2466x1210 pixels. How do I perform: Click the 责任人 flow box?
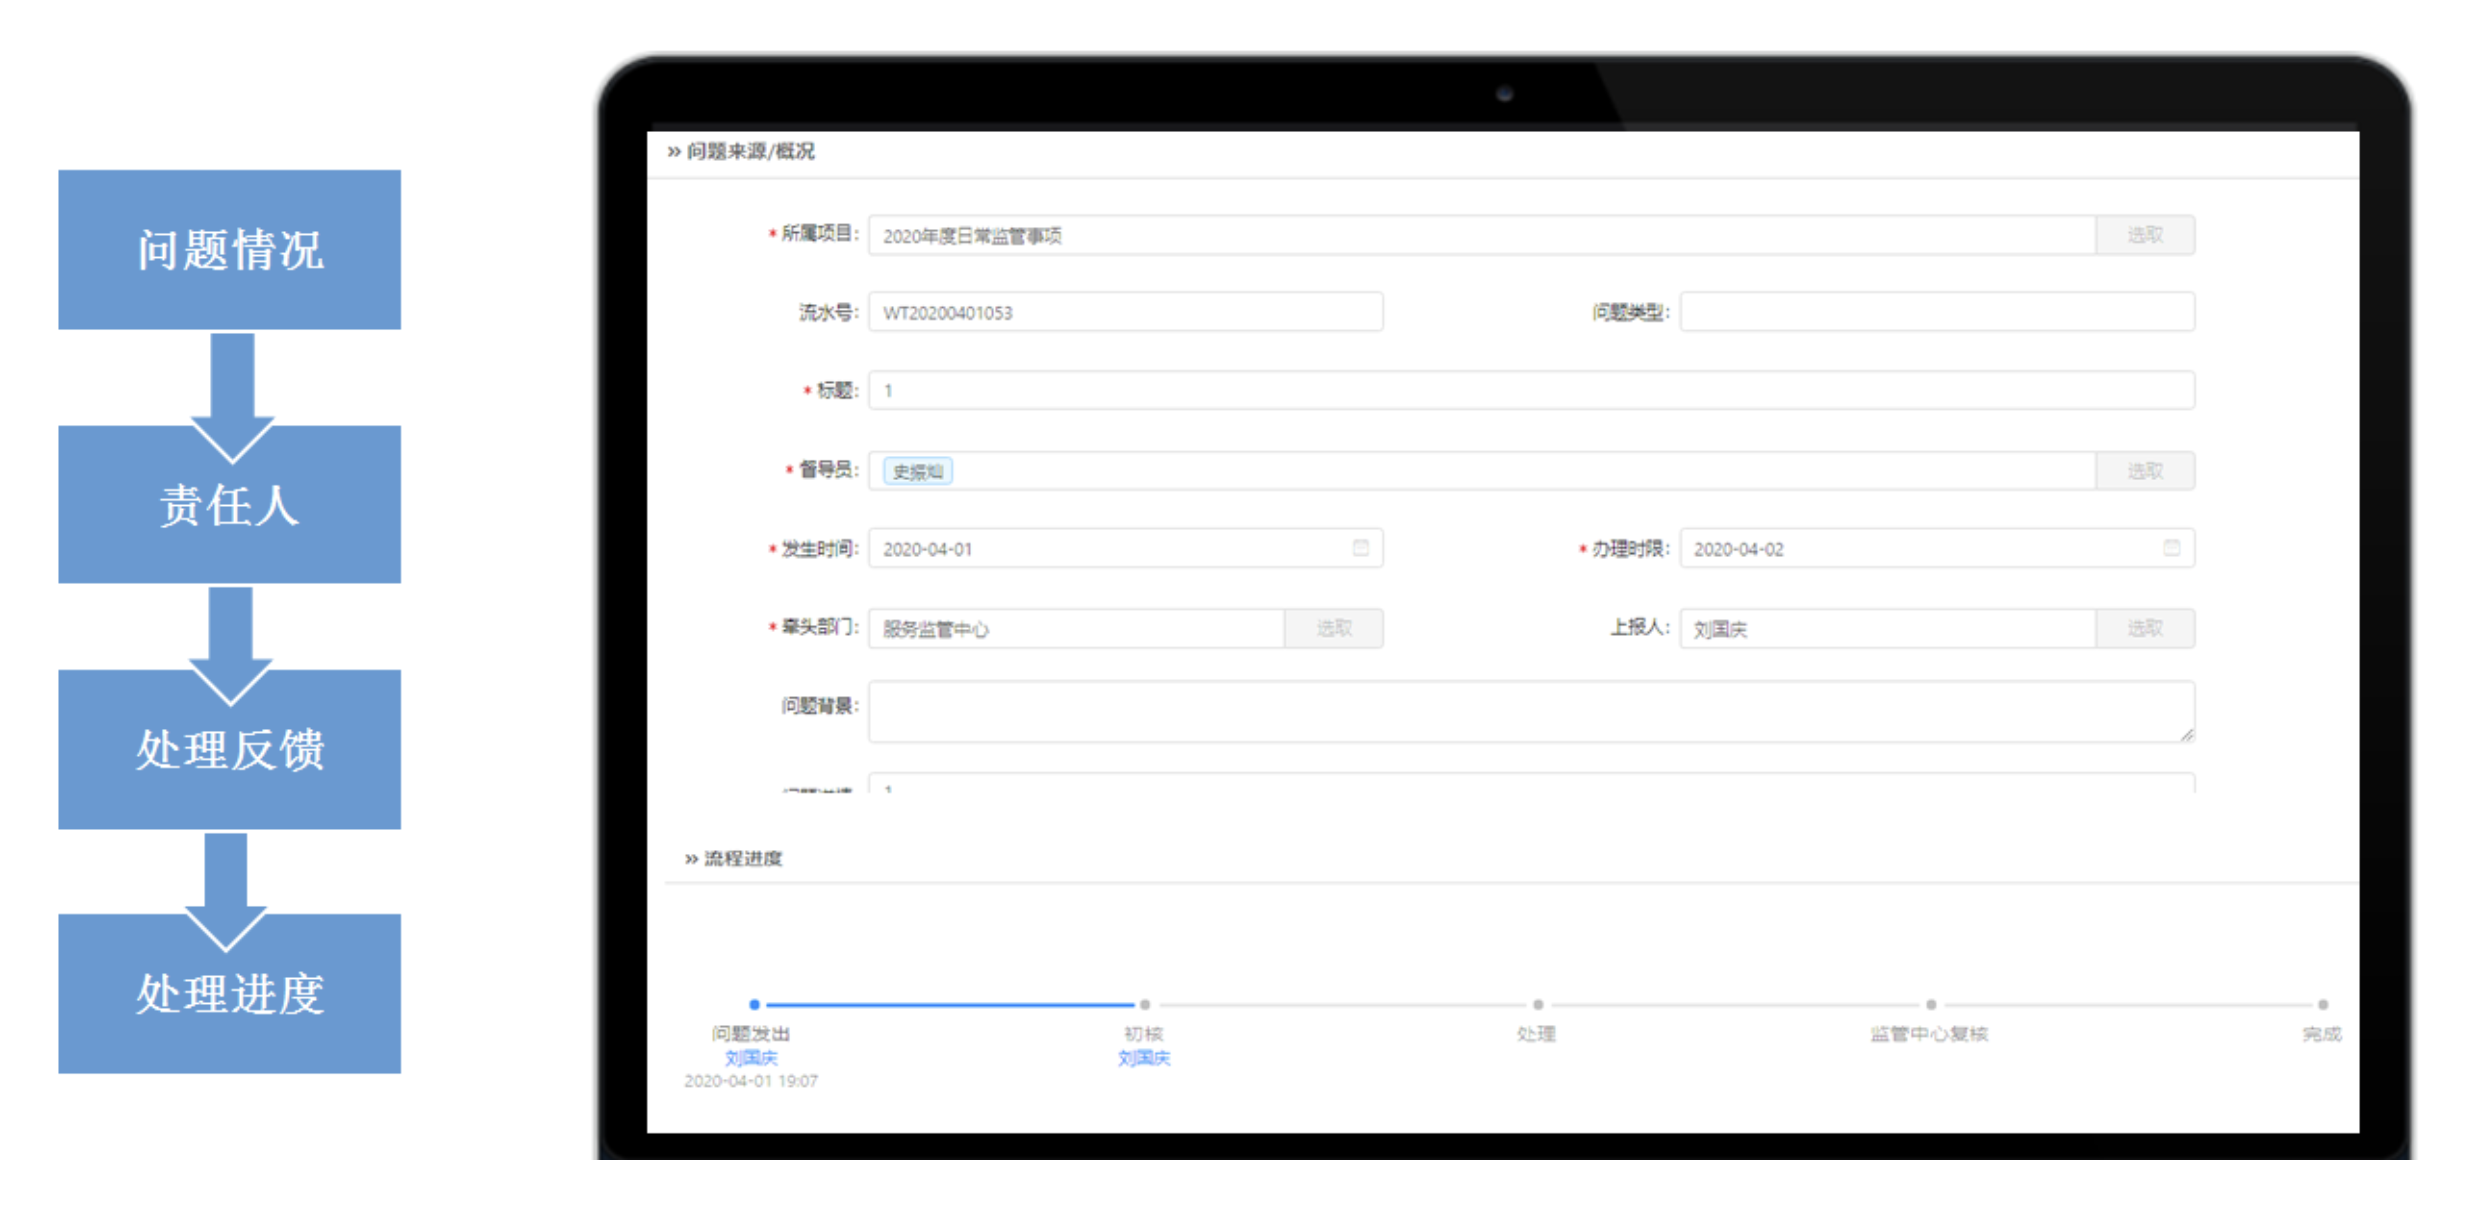point(229,504)
